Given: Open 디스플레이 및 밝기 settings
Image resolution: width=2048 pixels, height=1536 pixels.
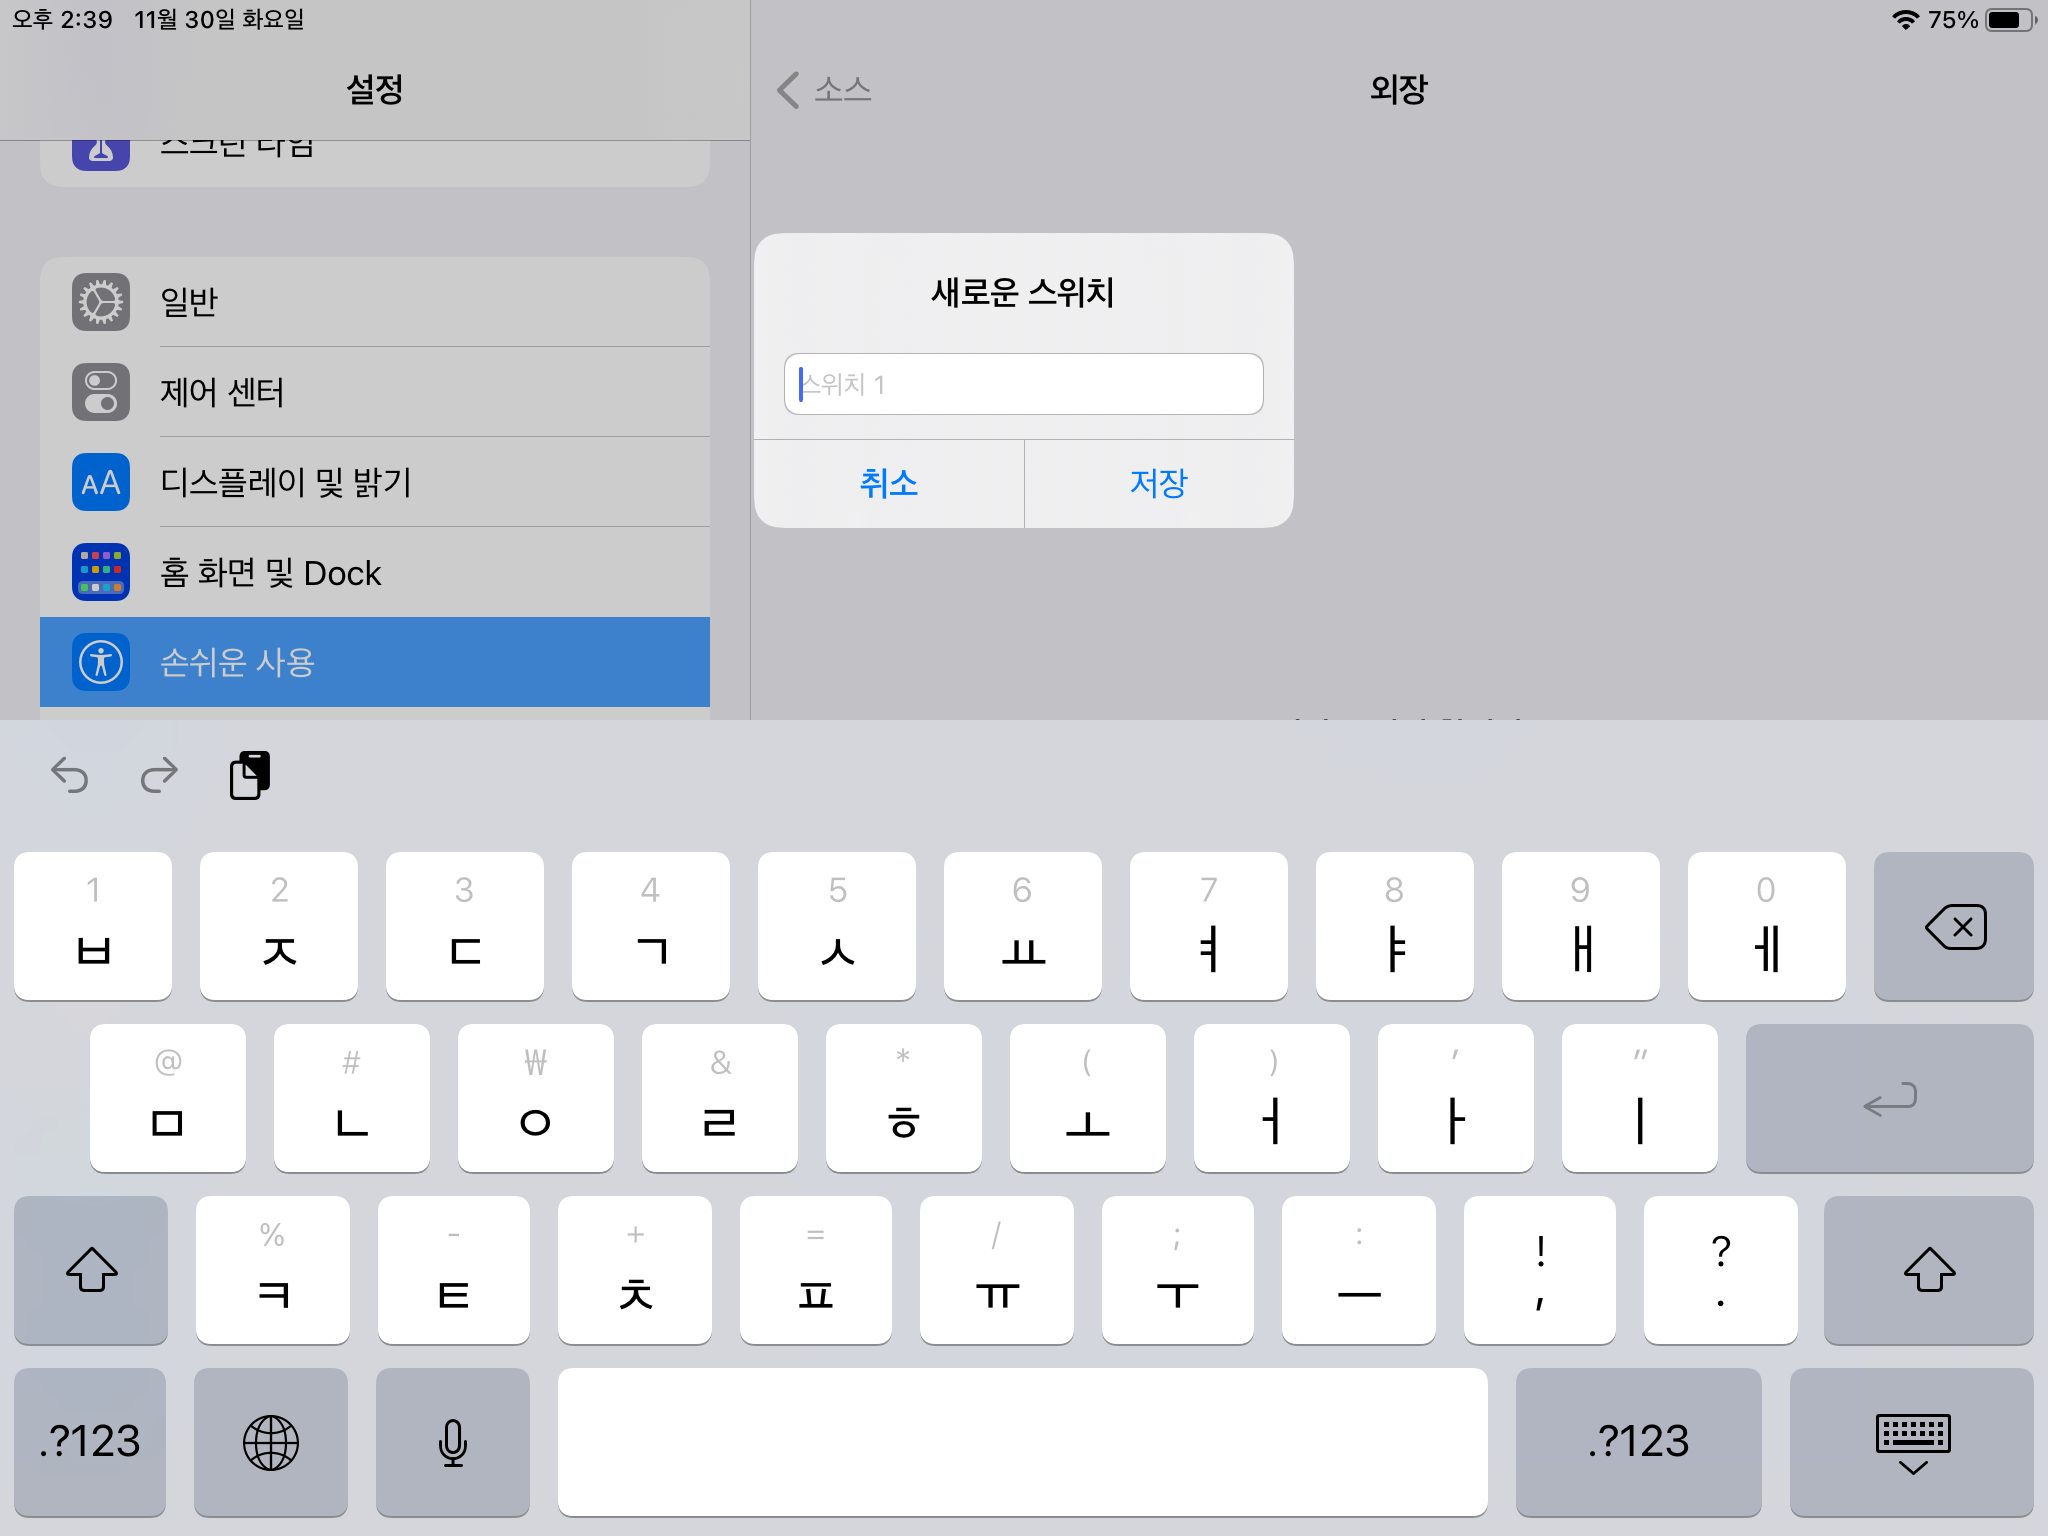Looking at the screenshot, I should pyautogui.click(x=375, y=482).
